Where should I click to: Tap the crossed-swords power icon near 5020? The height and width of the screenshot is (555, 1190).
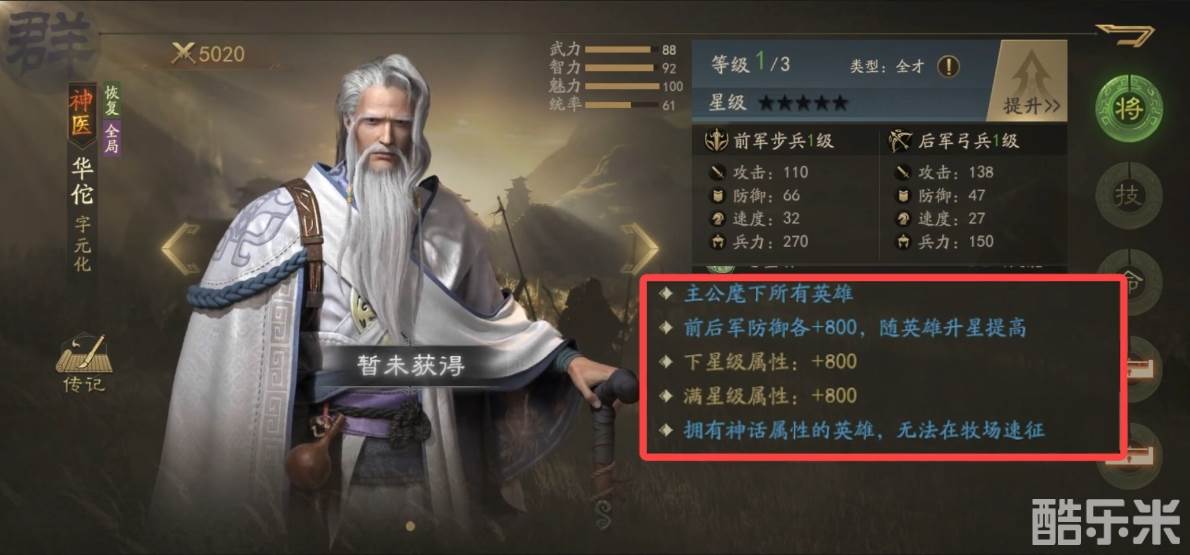pyautogui.click(x=183, y=53)
